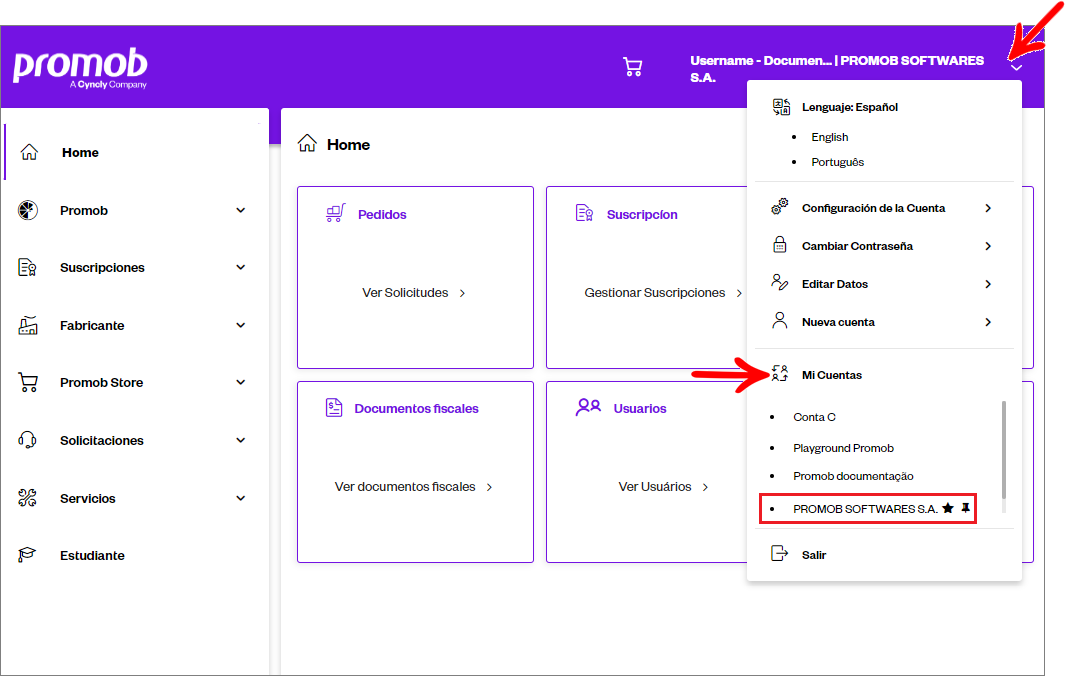Click the Configuración de la Cuenta gears icon
Screen dimensions: 1066x676
coord(780,207)
